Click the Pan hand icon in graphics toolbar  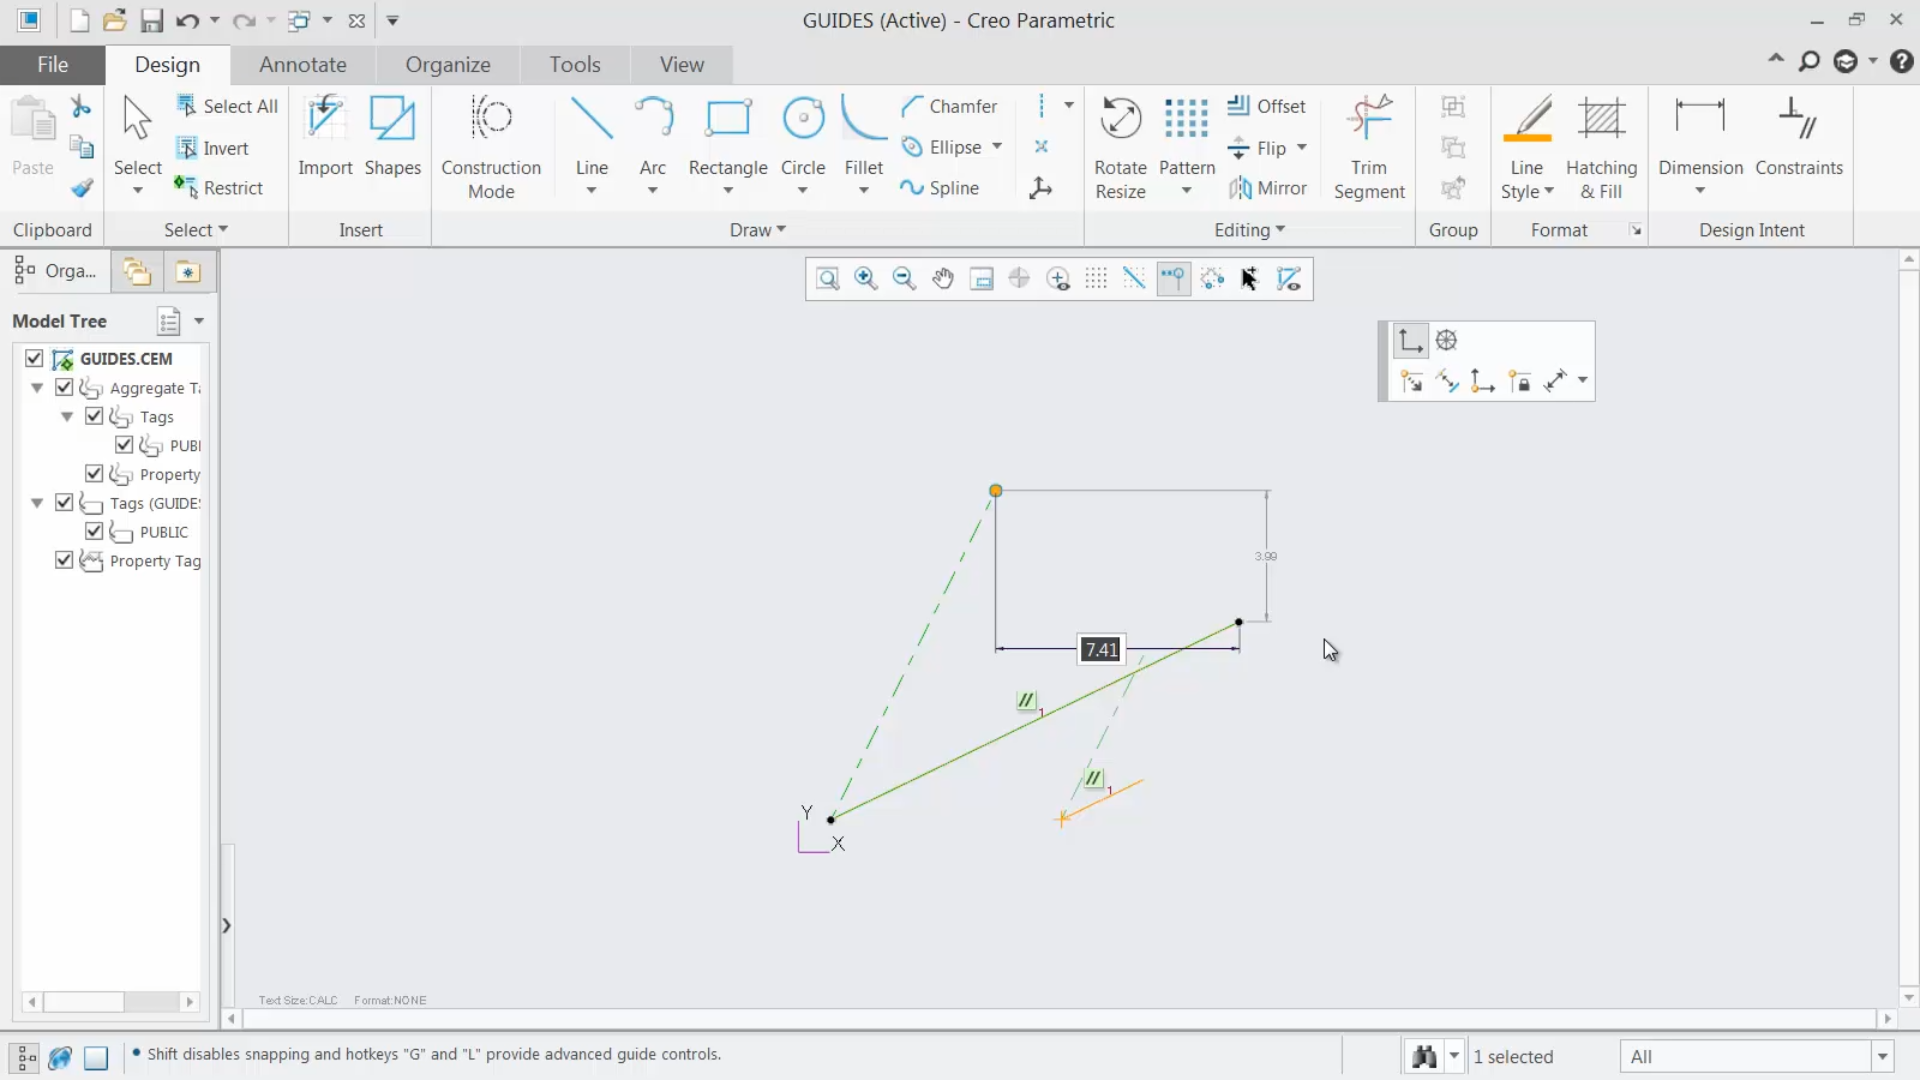coord(943,279)
